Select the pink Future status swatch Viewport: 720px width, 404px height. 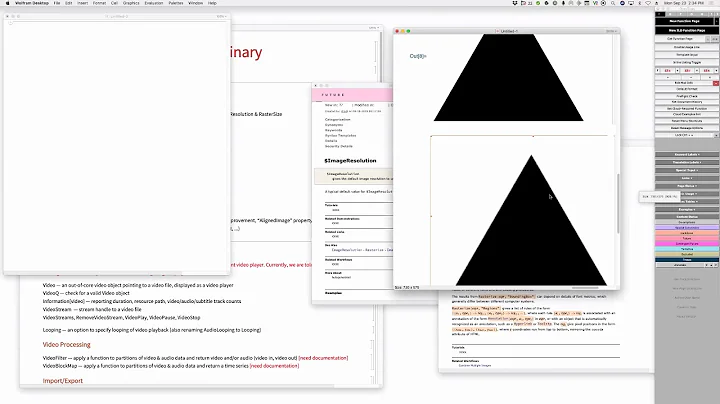click(687, 238)
